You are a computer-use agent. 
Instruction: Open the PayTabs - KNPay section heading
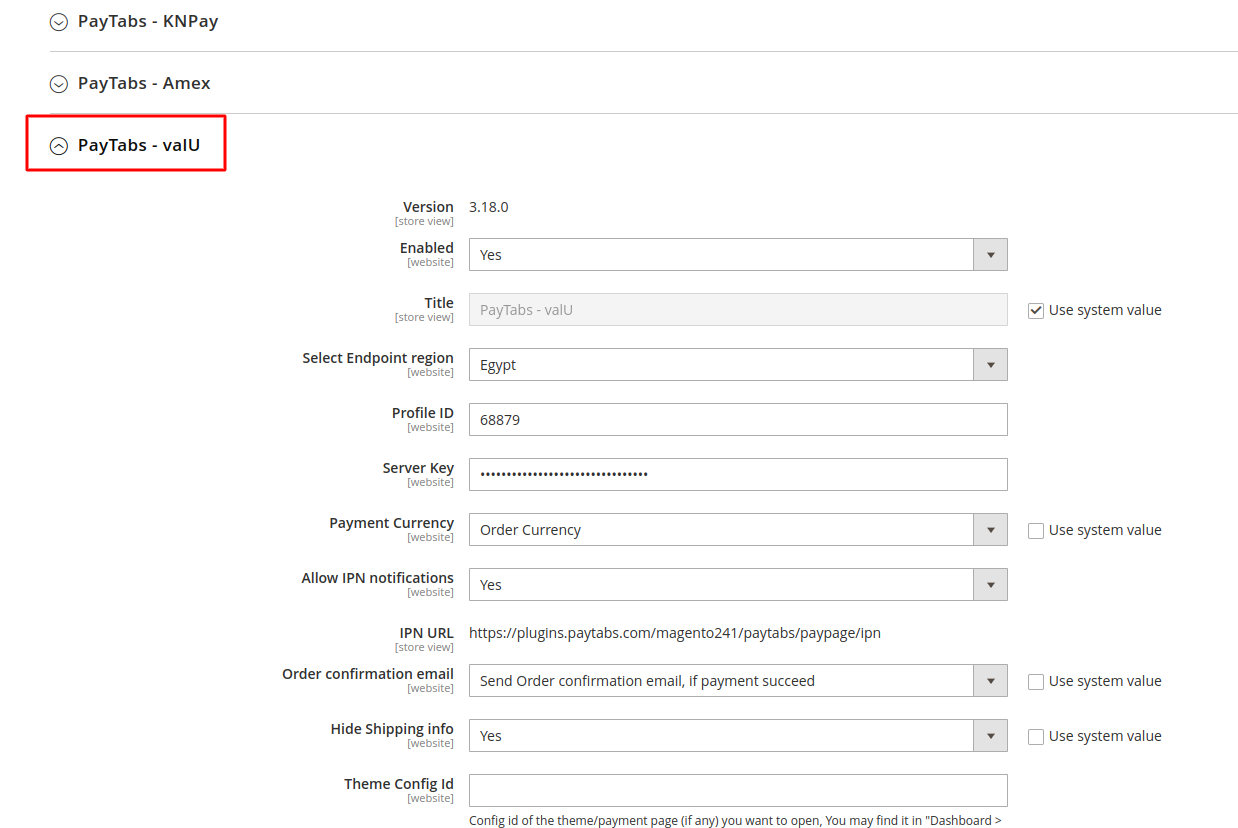pyautogui.click(x=148, y=21)
